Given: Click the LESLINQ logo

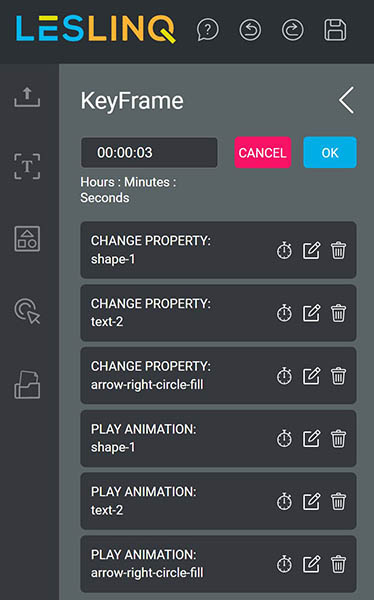Looking at the screenshot, I should (96, 29).
